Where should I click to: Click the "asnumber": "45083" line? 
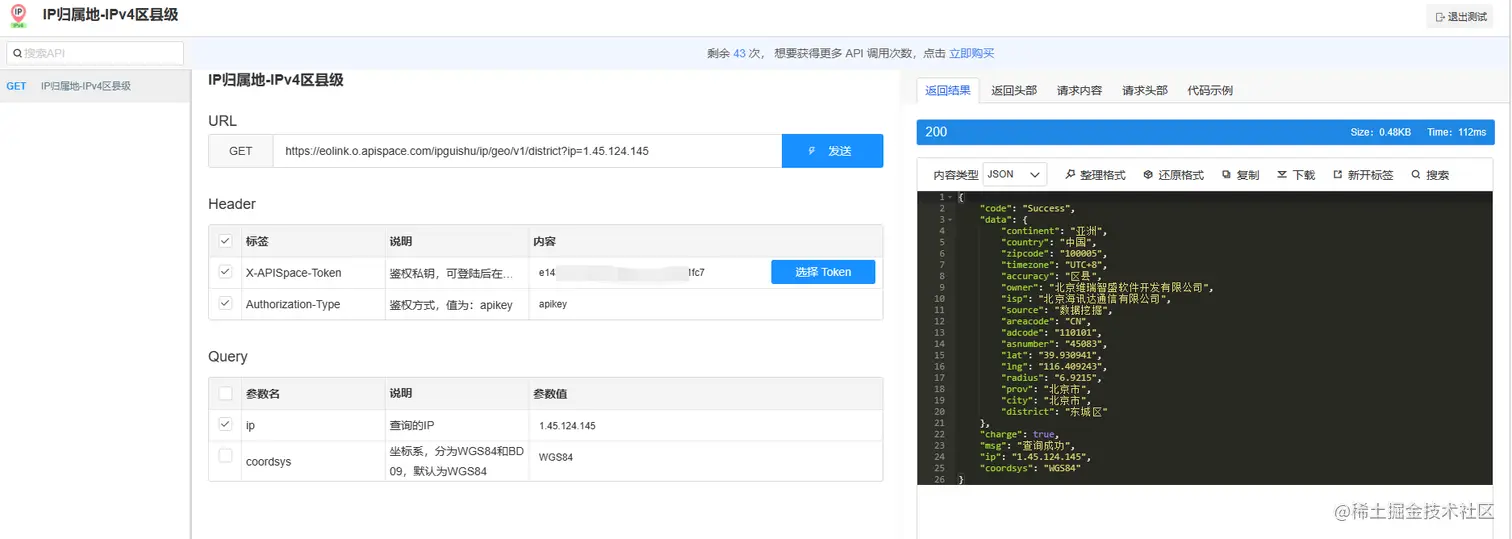(x=1054, y=344)
